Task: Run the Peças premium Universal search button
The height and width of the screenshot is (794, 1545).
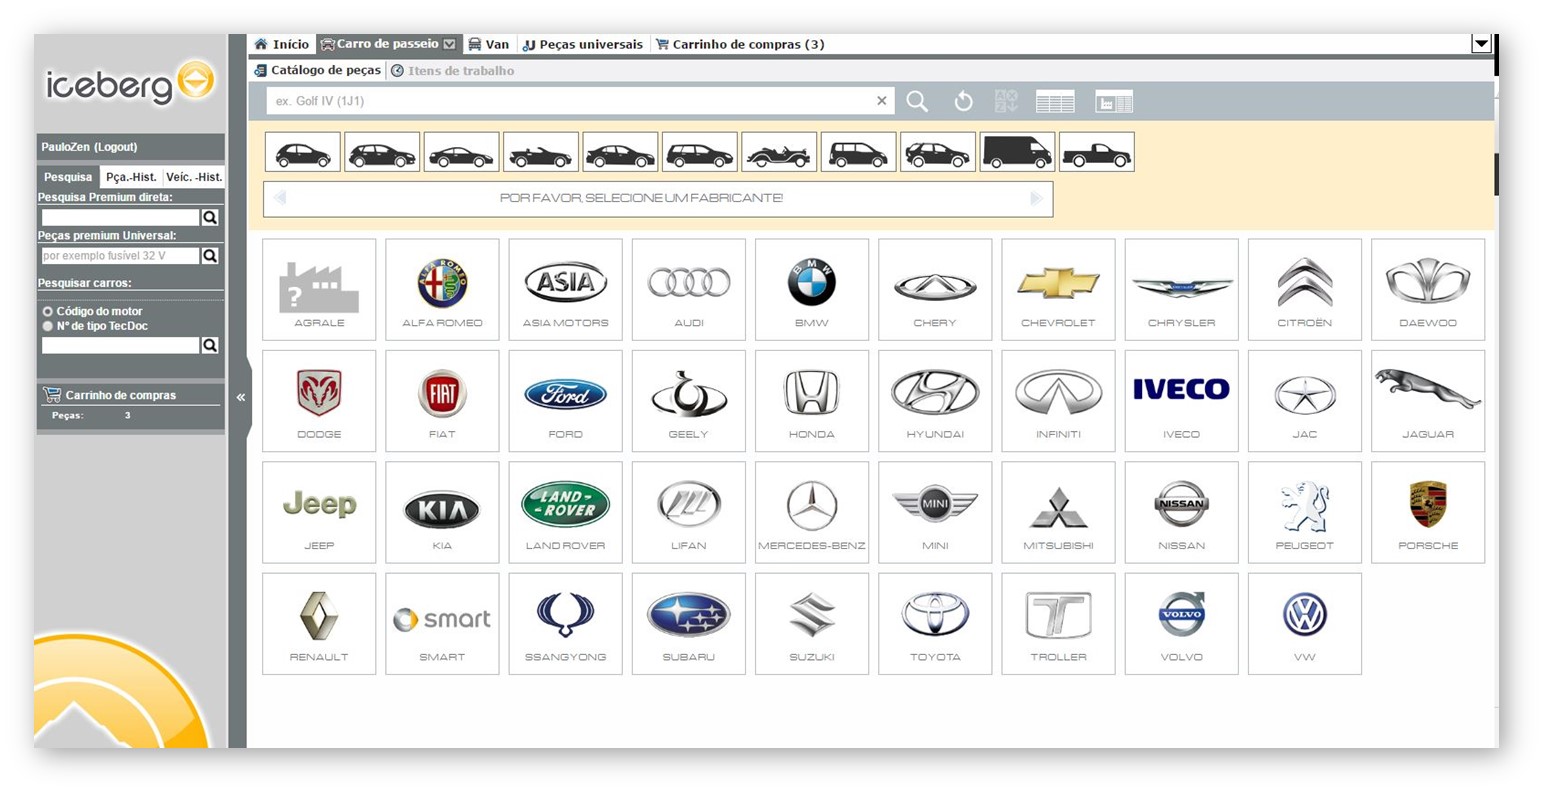Action: 210,256
